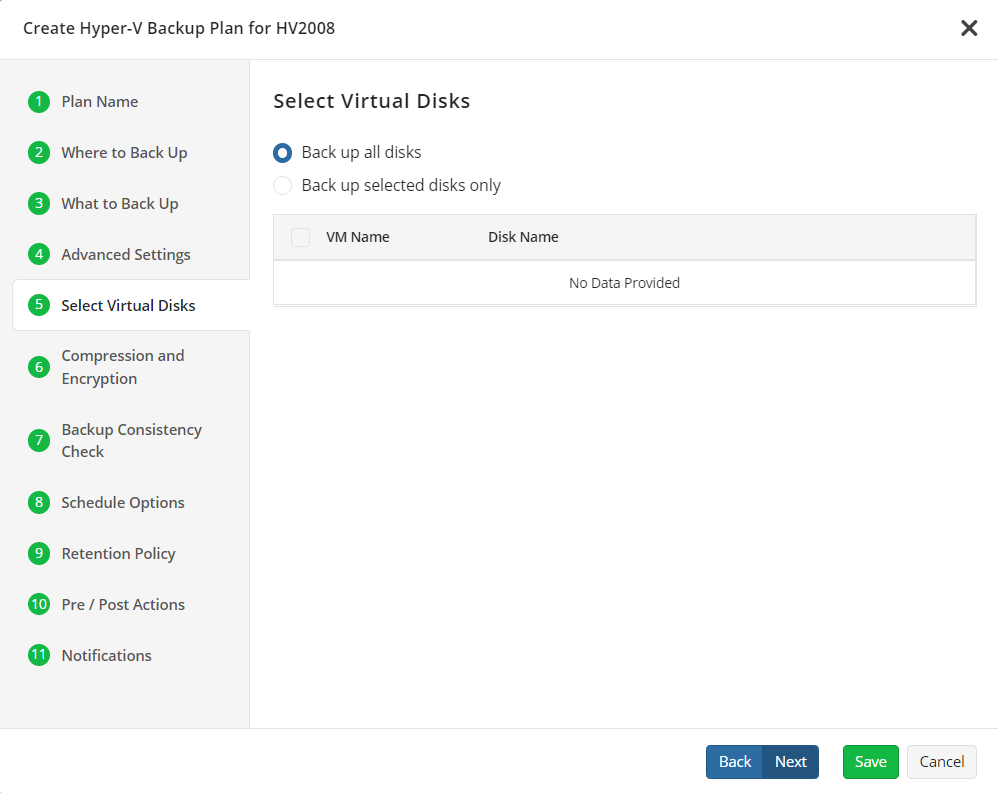The image size is (998, 793).
Task: Choose Back up selected disks only
Action: (x=283, y=185)
